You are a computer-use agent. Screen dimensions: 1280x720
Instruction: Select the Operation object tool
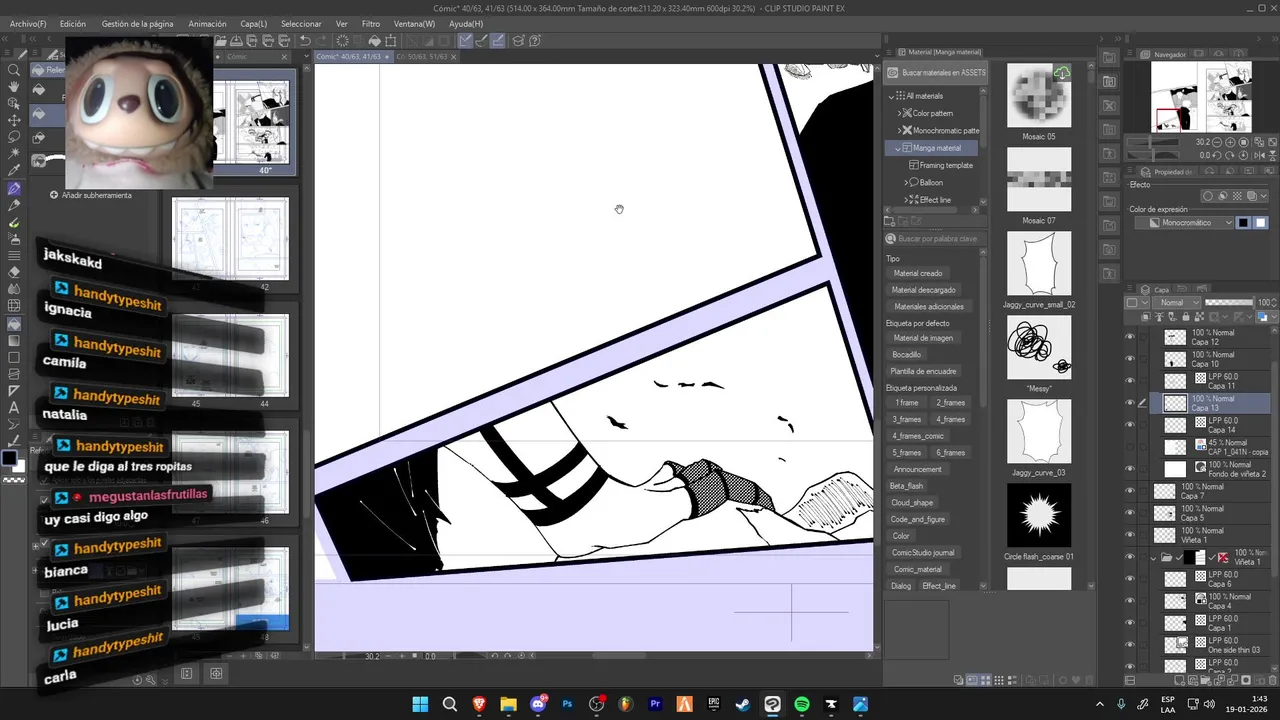(14, 104)
